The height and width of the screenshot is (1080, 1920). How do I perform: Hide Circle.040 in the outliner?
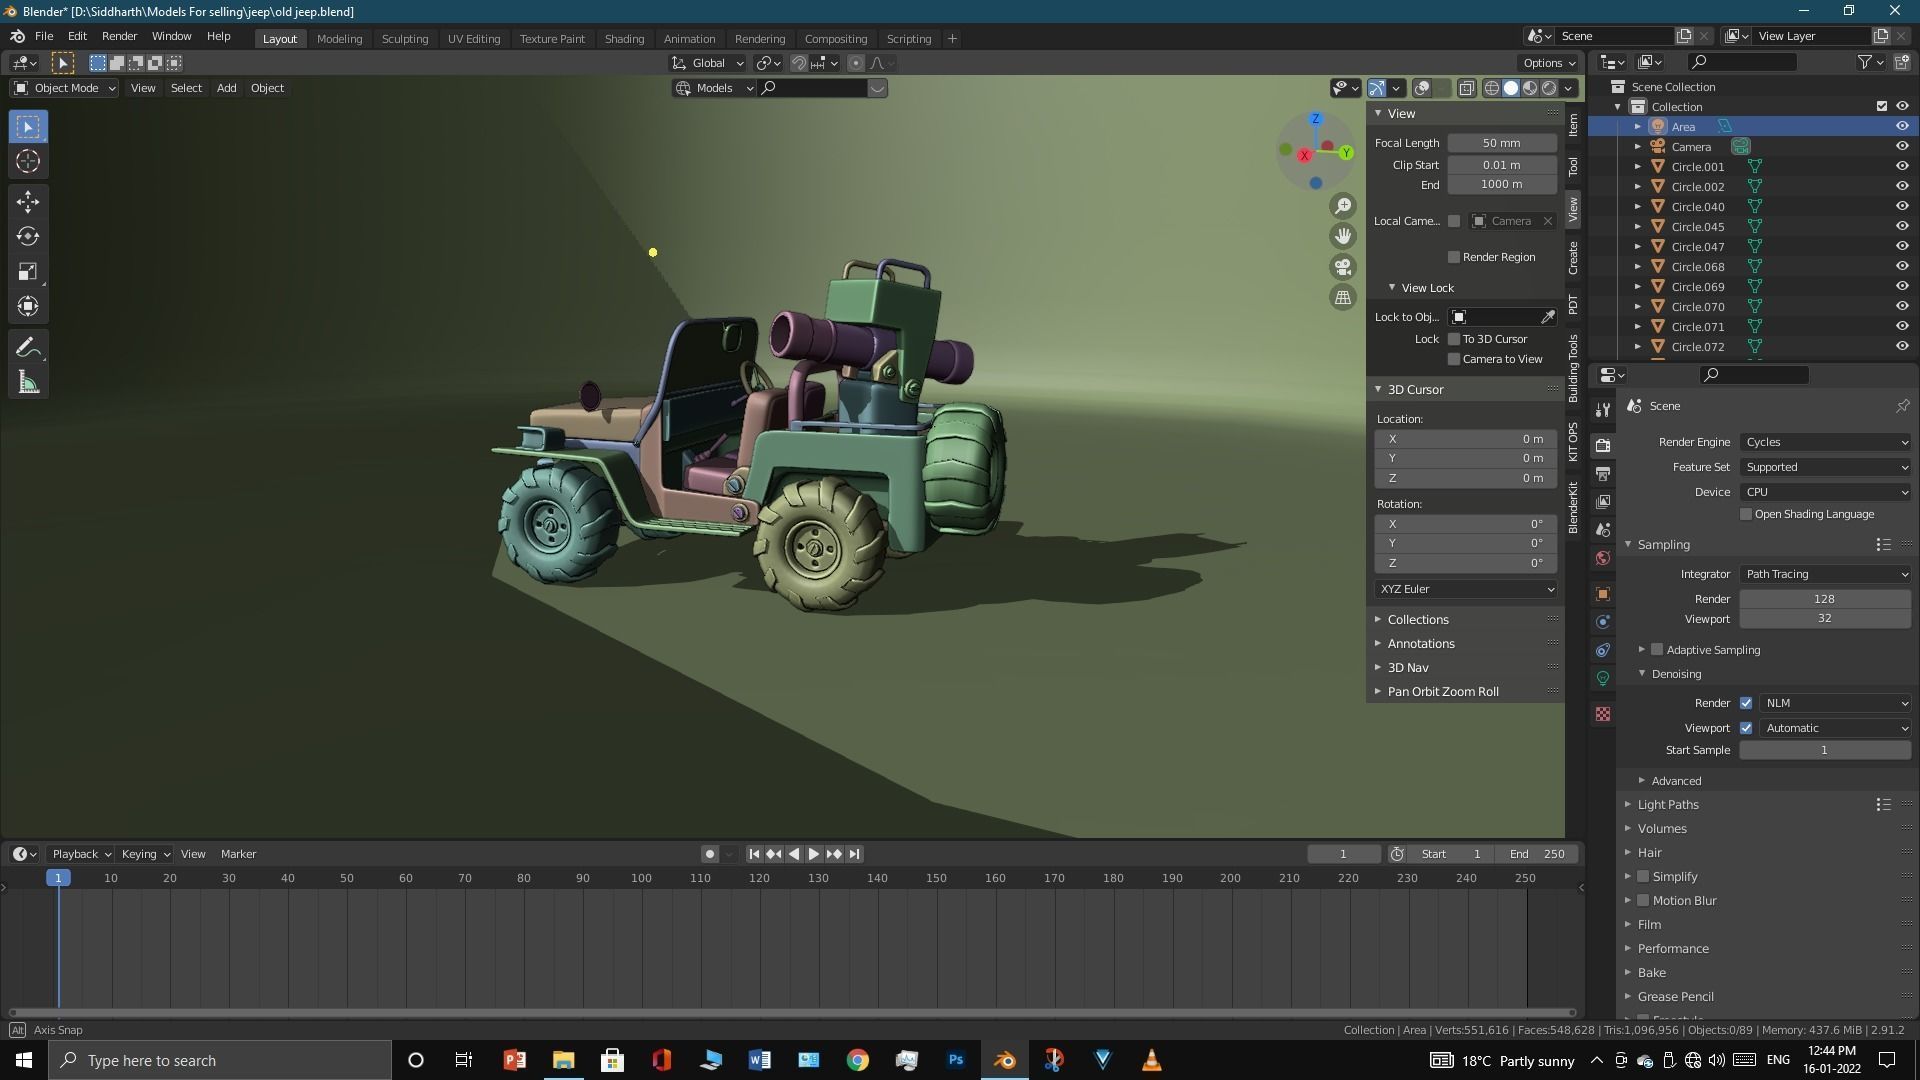click(1902, 206)
